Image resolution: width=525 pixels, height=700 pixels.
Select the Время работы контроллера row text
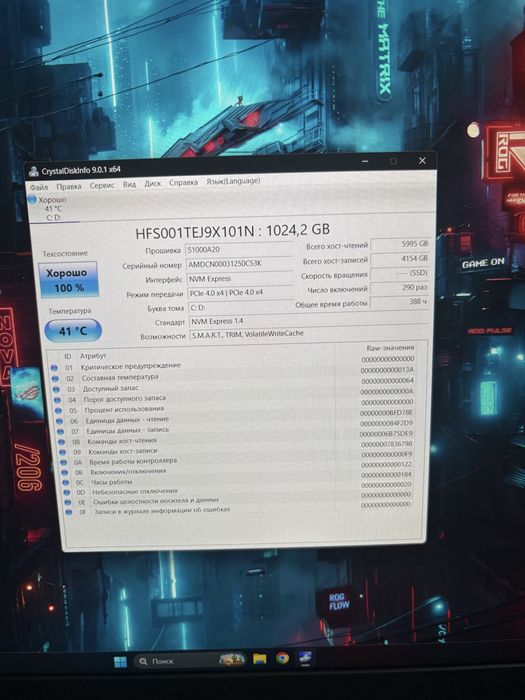133,461
